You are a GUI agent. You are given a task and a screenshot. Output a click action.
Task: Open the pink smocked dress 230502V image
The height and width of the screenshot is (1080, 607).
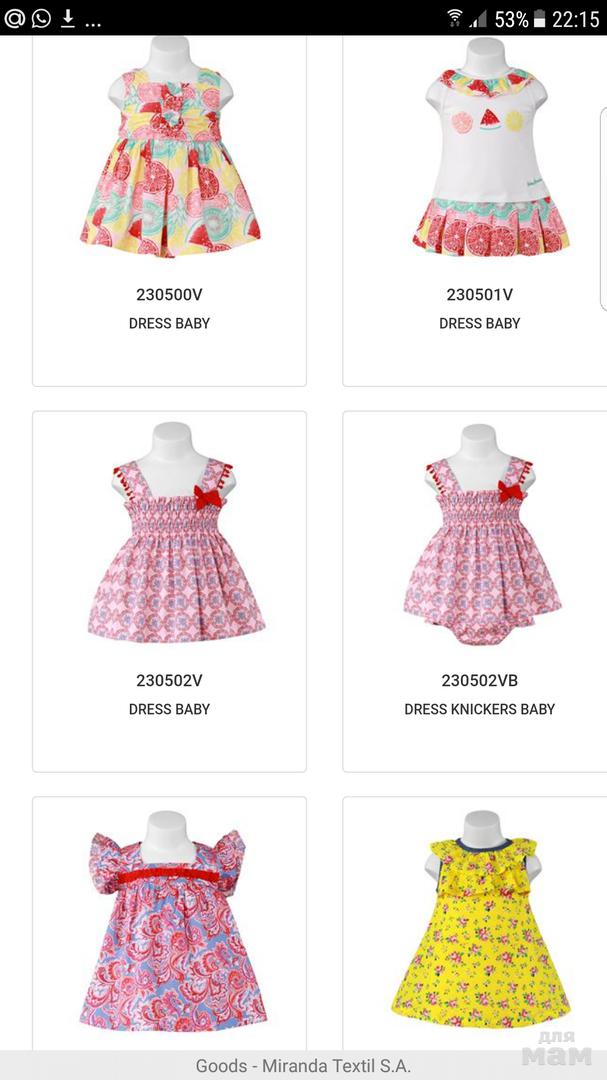[175, 534]
